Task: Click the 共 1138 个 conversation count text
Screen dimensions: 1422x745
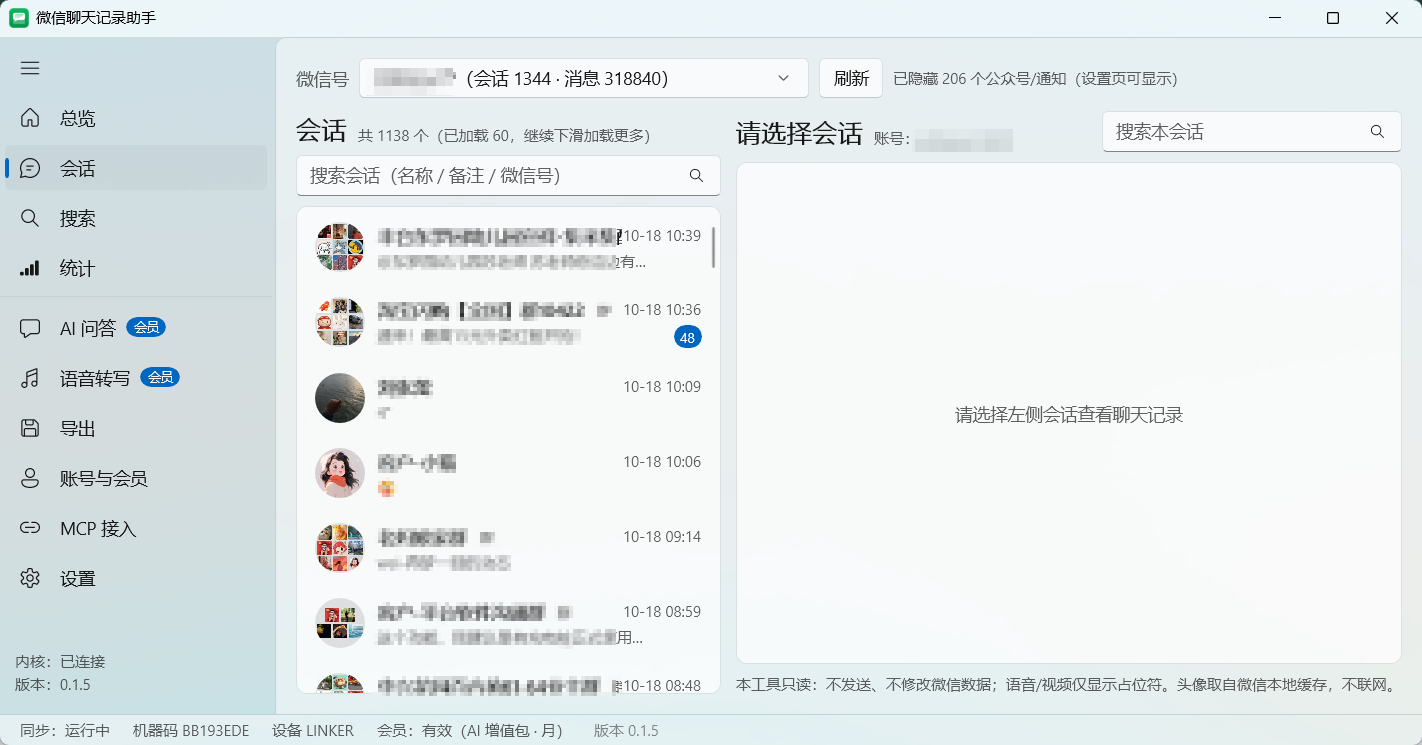Action: pyautogui.click(x=393, y=135)
